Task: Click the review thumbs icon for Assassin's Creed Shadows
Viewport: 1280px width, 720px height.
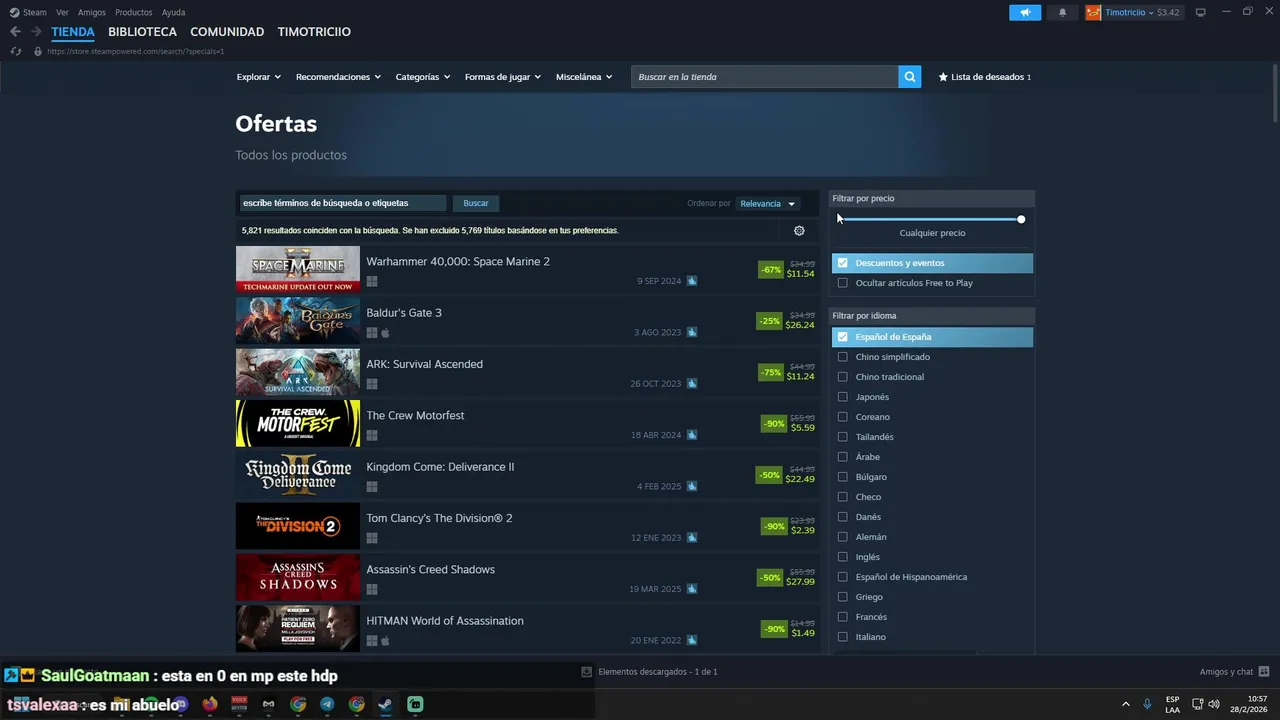Action: (x=691, y=589)
